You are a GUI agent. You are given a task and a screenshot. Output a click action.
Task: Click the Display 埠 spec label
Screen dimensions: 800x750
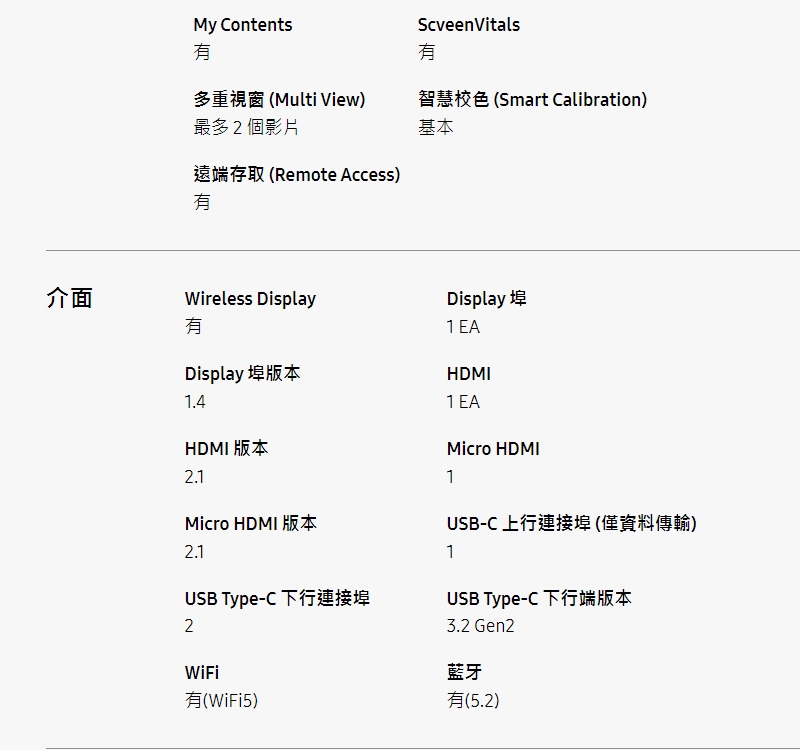[x=486, y=299]
